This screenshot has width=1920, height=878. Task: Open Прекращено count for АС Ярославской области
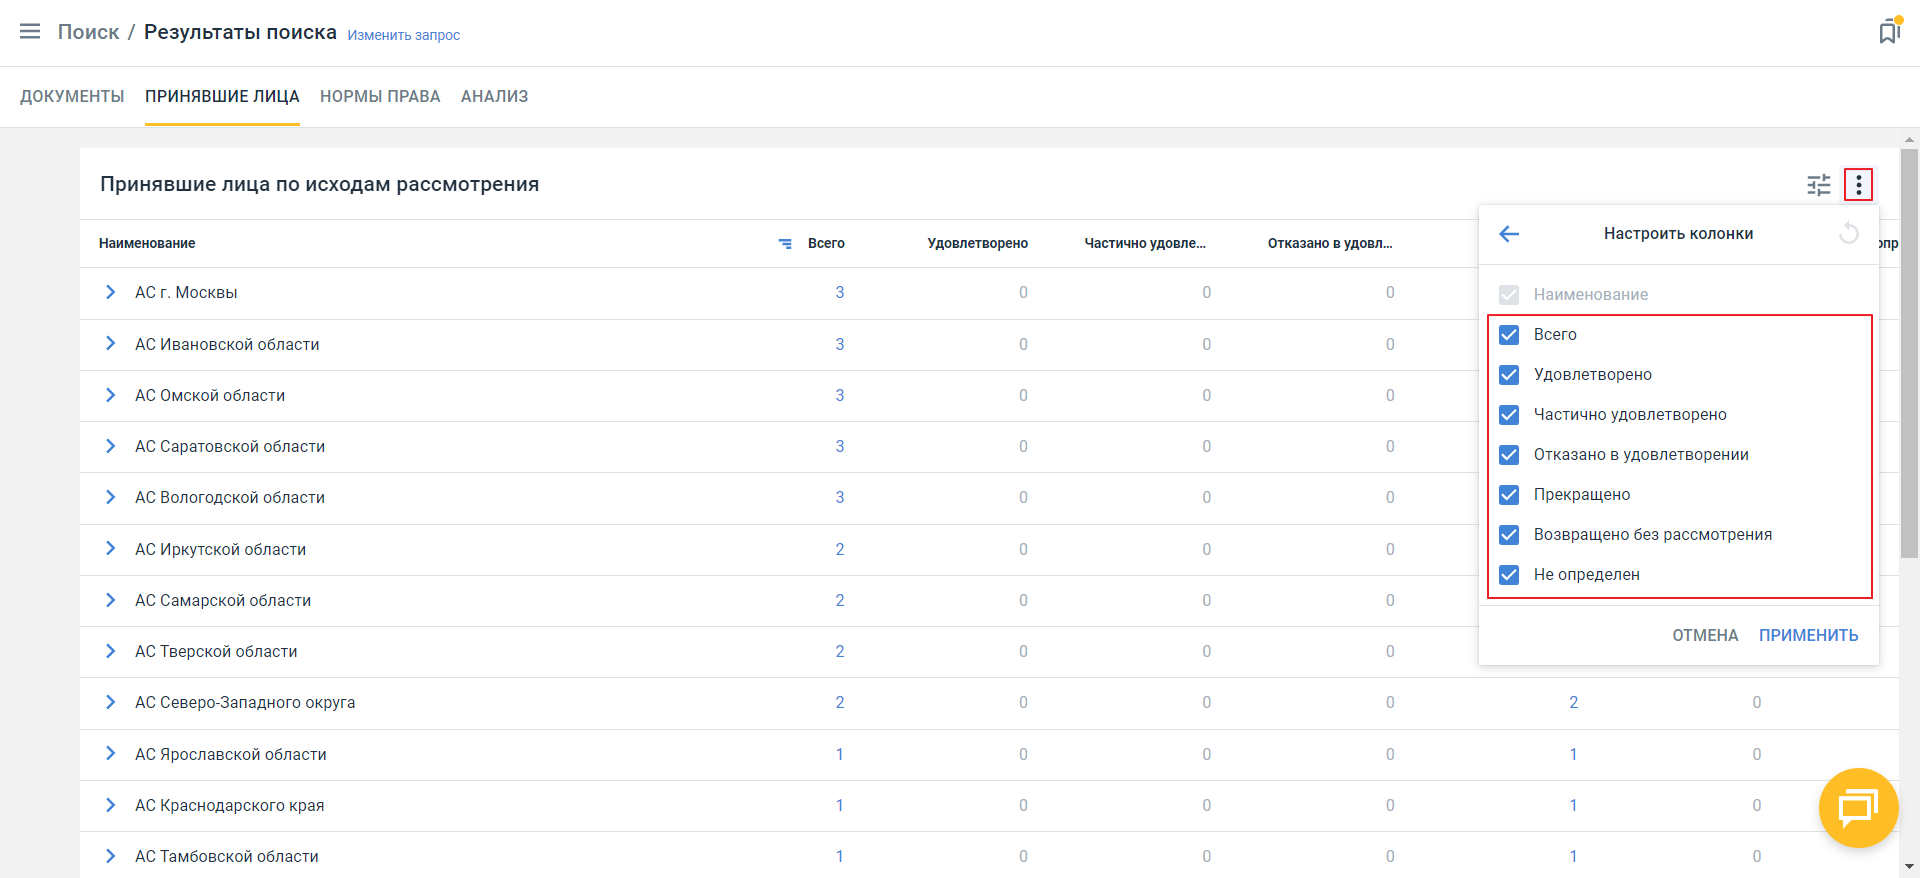coord(1574,754)
